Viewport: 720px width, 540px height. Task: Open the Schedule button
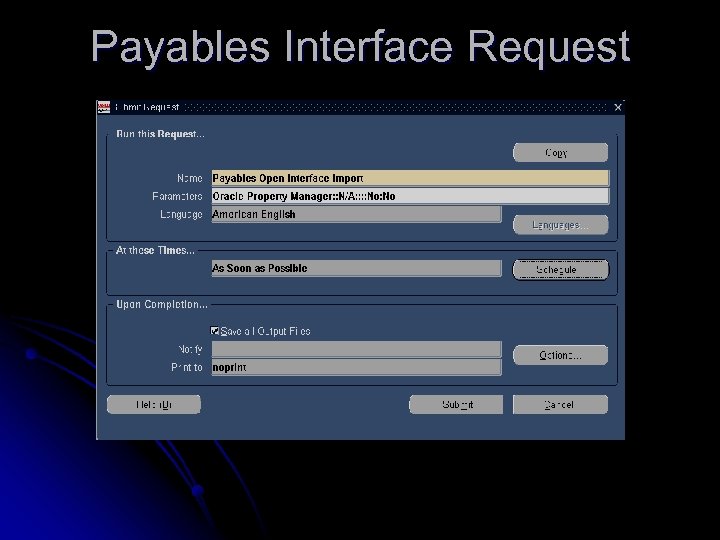coord(560,270)
